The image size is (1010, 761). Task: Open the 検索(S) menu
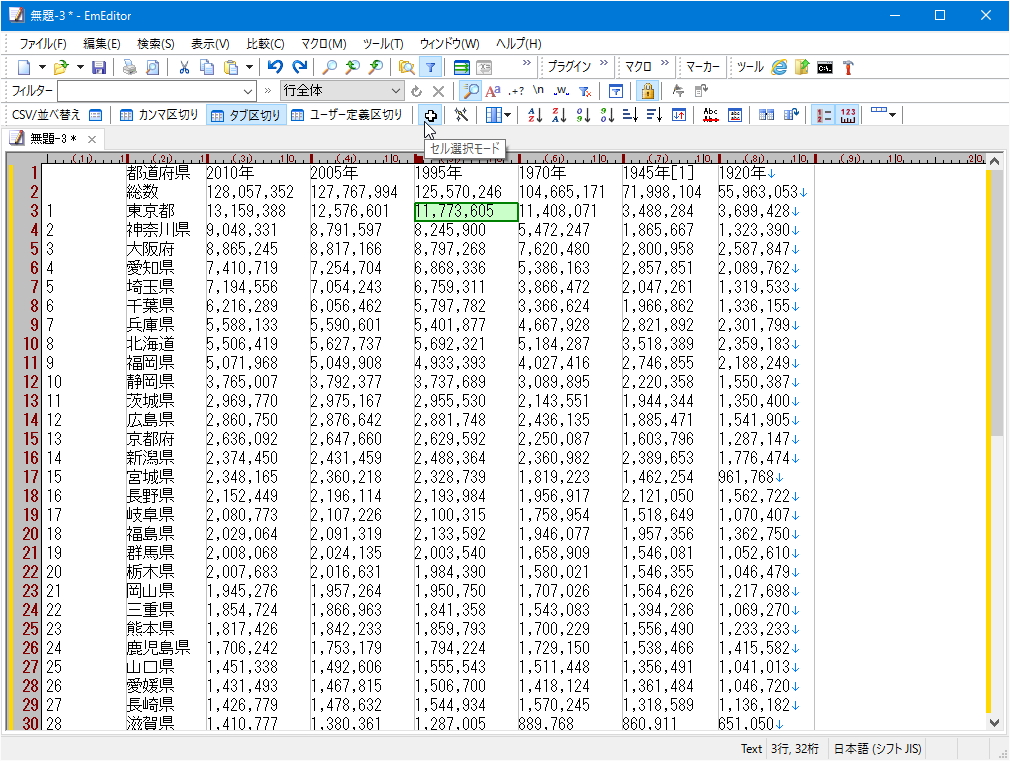point(155,44)
